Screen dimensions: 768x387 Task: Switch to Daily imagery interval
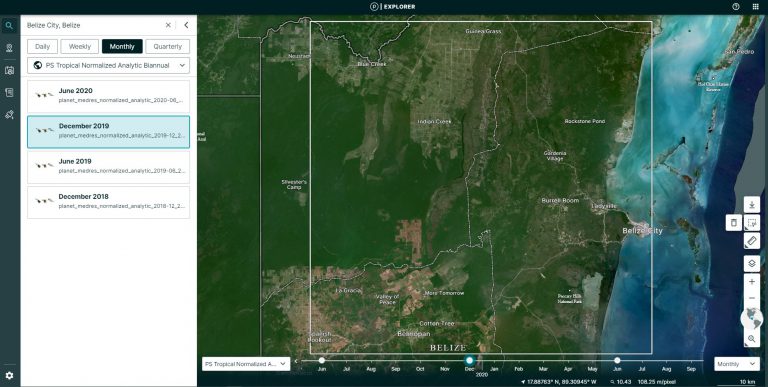(43, 47)
